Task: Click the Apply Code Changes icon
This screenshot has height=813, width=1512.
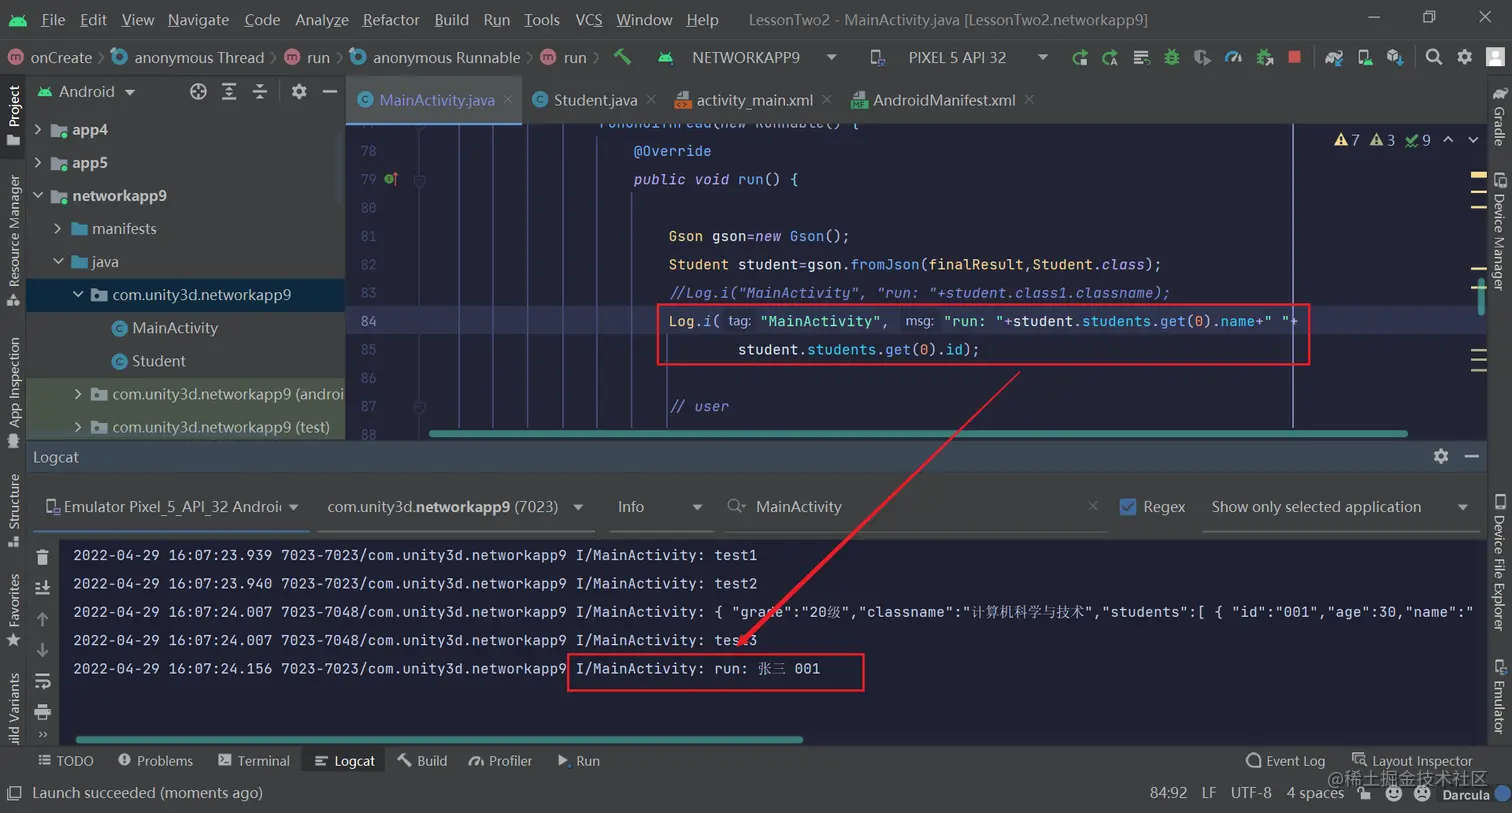Action: click(1110, 57)
